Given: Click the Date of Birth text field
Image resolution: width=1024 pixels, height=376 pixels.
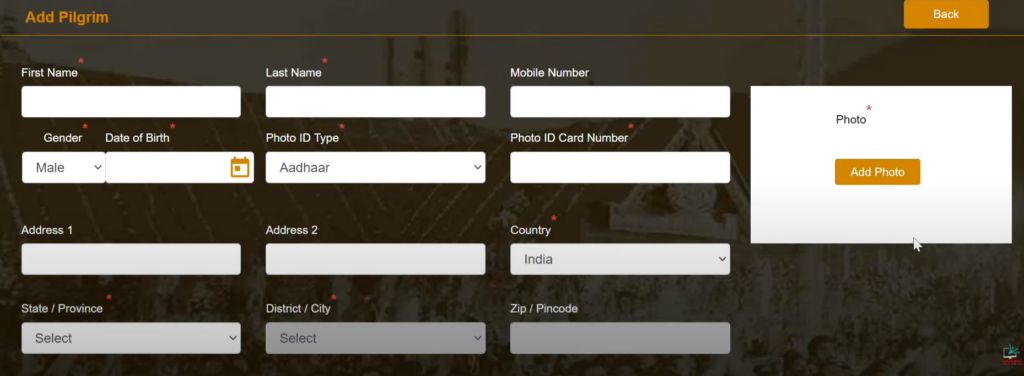Looking at the screenshot, I should [x=167, y=168].
